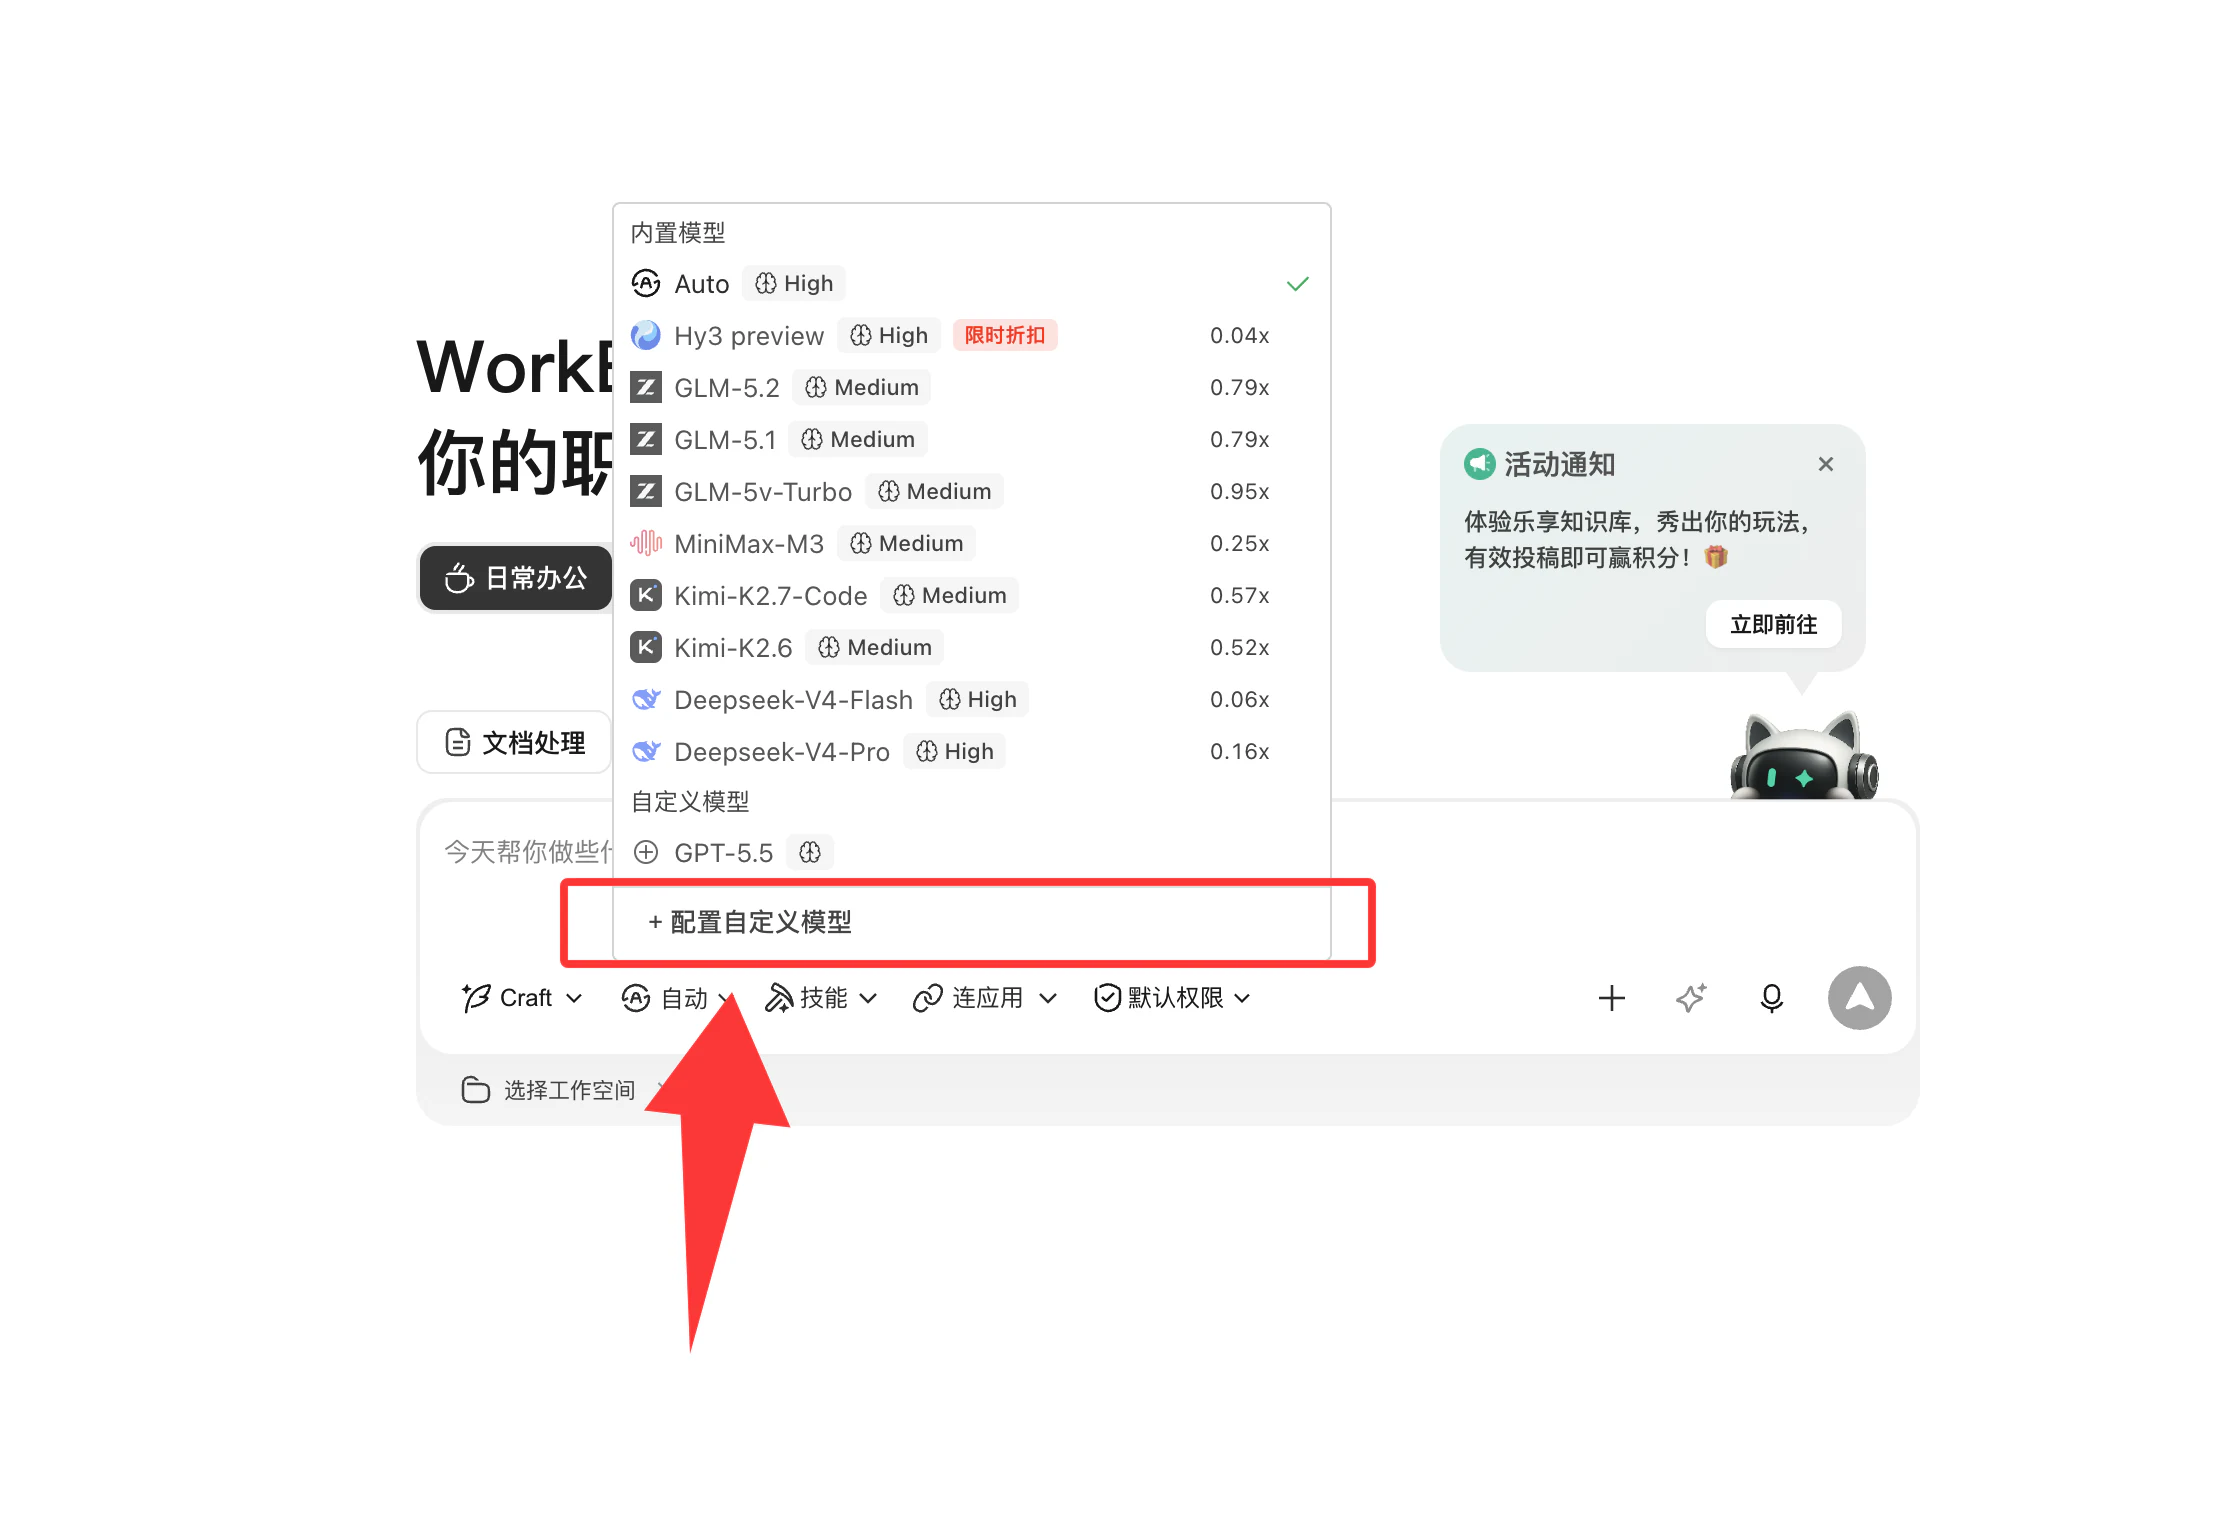Screen dimensions: 2238x1518
Task: Click the 今天帮你做些 prompt input field
Action: (528, 852)
